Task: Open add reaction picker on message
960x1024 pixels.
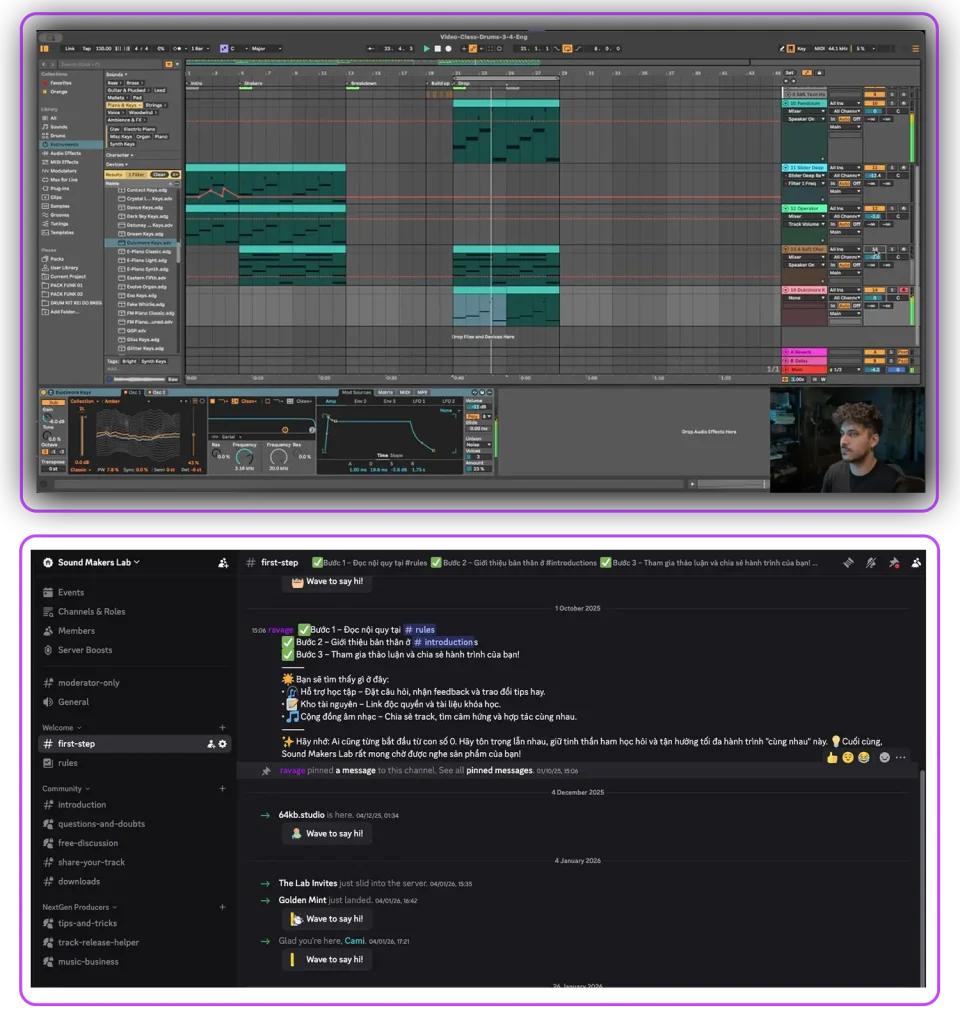Action: click(884, 758)
